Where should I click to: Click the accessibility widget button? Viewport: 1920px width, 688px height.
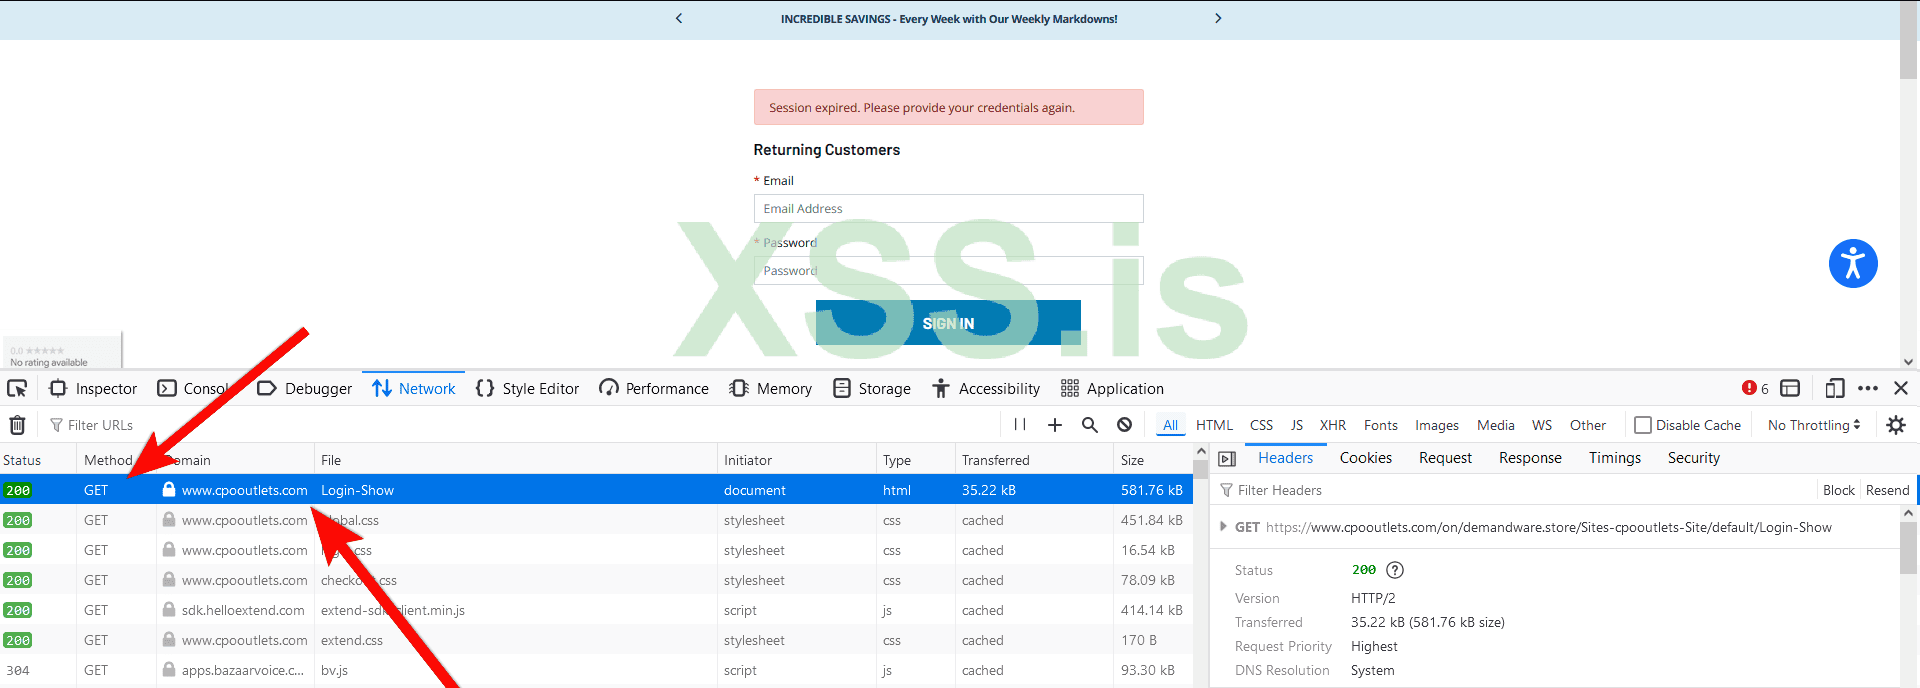[1852, 264]
